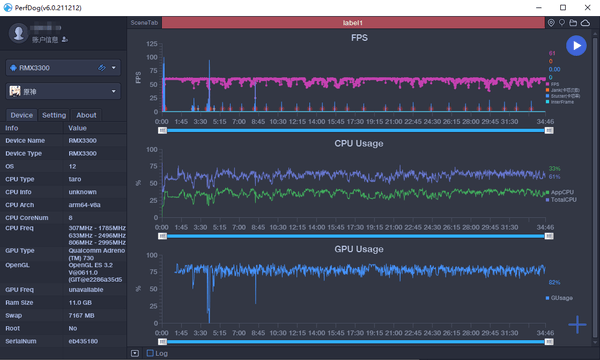The width and height of the screenshot is (600, 360).
Task: Select the OS row showing 12
Action: click(x=63, y=166)
